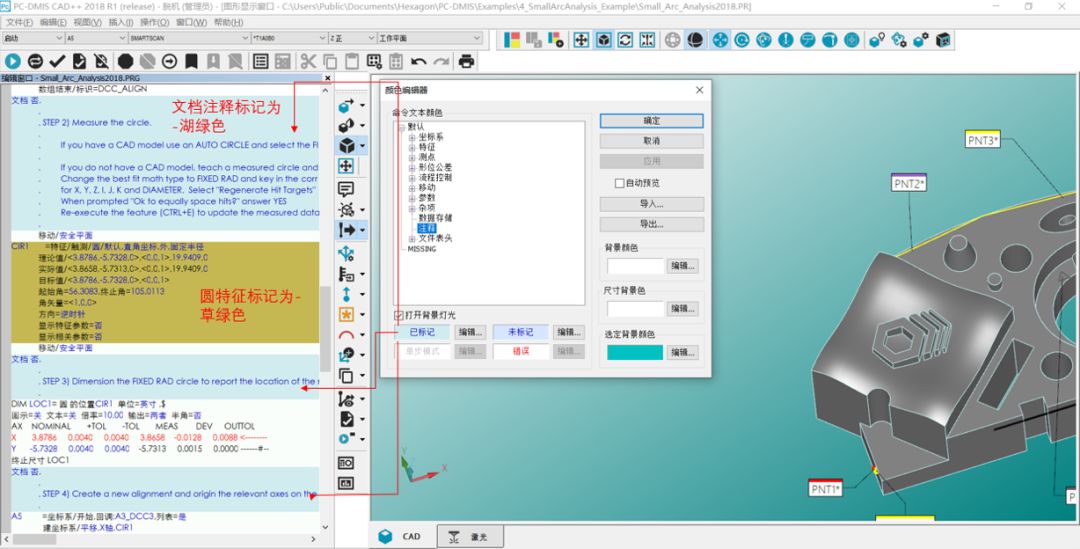Click the 导出... button

click(x=652, y=225)
